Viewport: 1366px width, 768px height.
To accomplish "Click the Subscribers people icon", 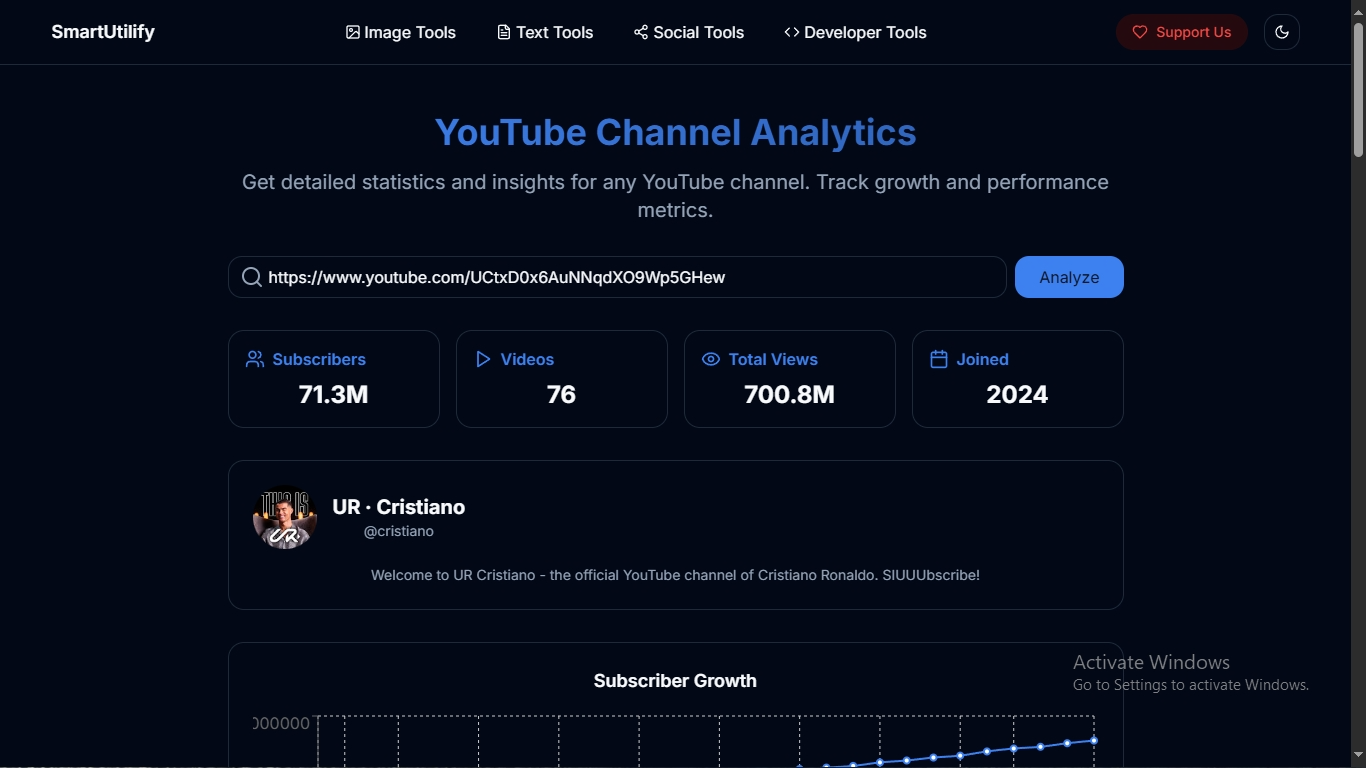I will point(255,359).
